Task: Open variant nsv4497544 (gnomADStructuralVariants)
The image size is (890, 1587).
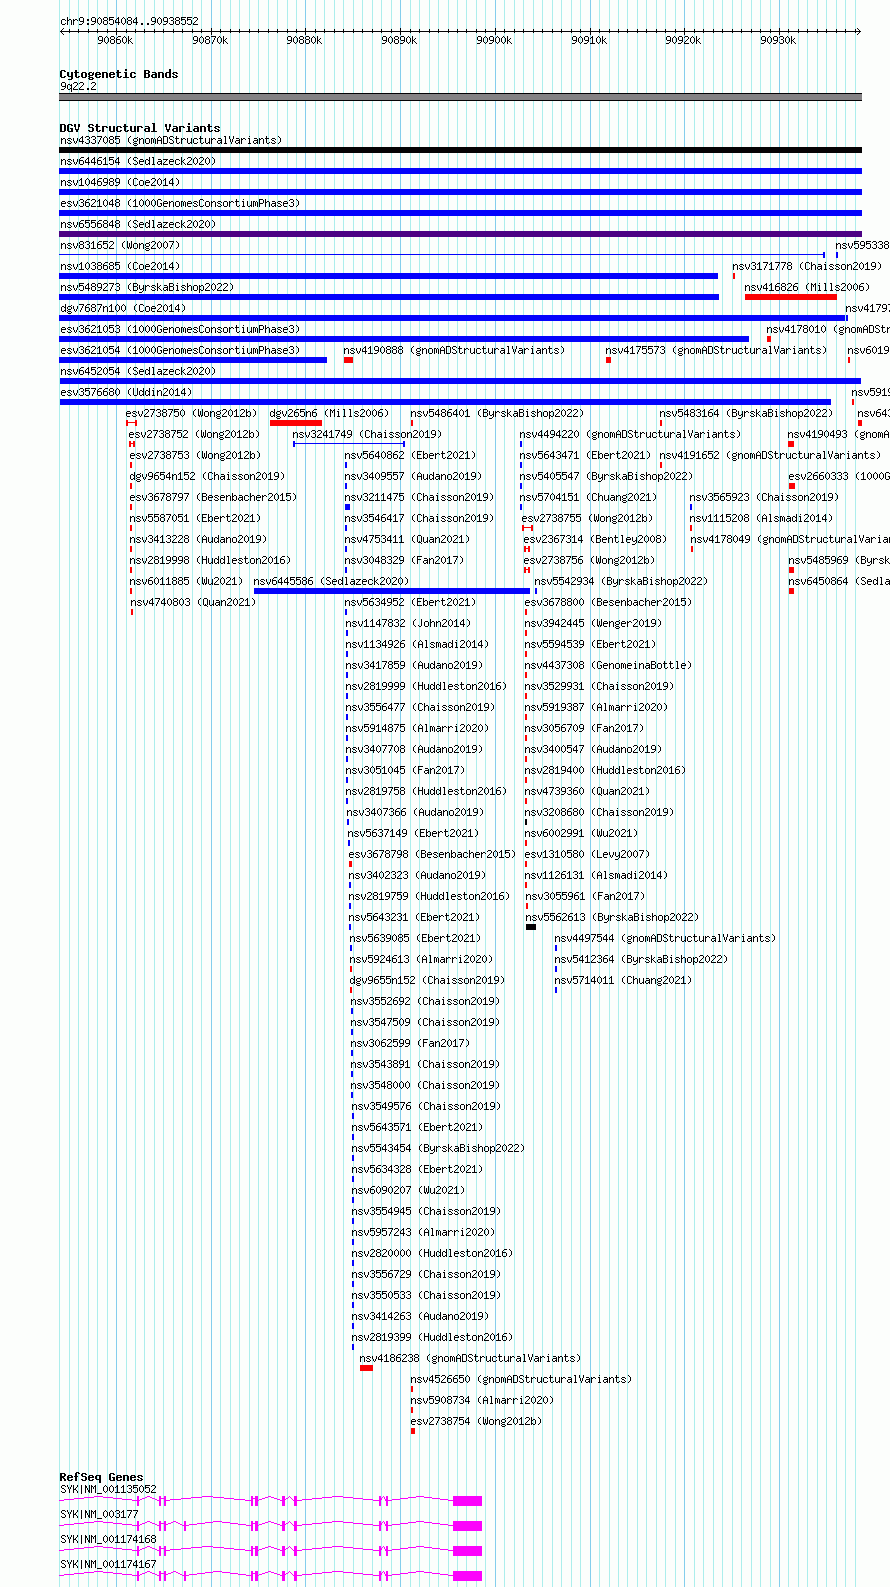Action: click(x=665, y=938)
